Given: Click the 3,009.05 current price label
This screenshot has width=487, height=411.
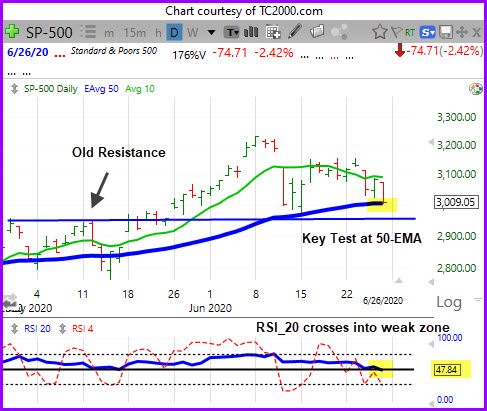Looking at the screenshot, I should point(456,202).
